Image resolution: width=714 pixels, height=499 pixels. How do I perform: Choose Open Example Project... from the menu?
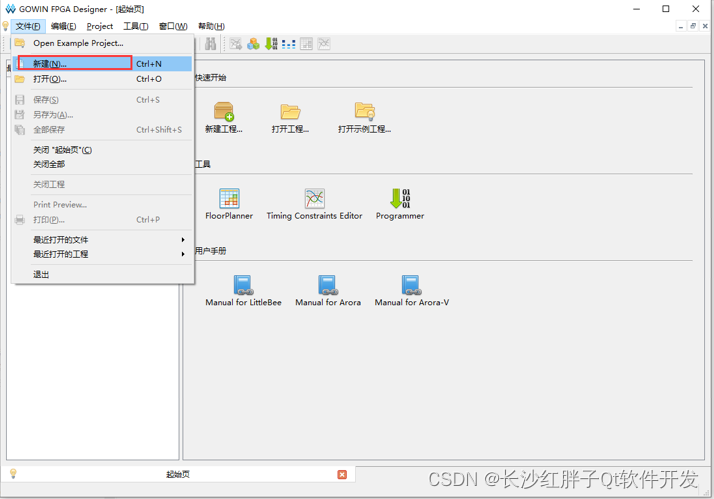coord(103,43)
